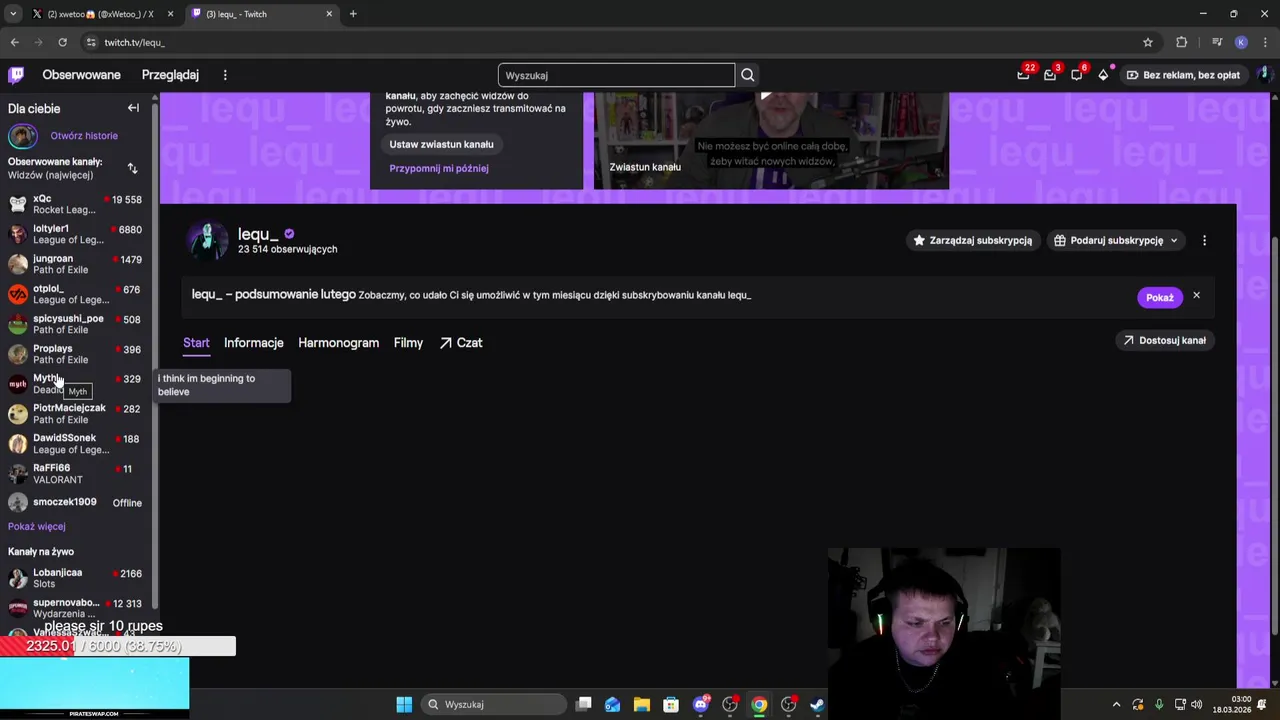Click Bez reklam, bez opłat button

1182,75
